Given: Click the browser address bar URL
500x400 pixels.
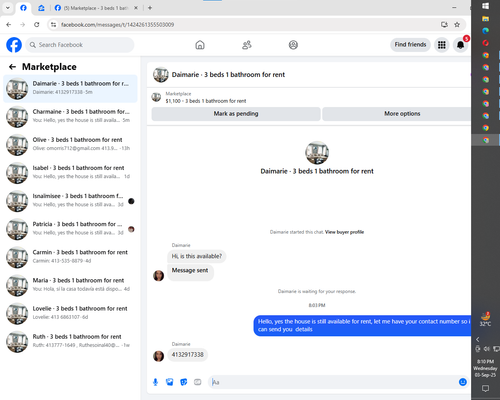Looking at the screenshot, I should 117,25.
